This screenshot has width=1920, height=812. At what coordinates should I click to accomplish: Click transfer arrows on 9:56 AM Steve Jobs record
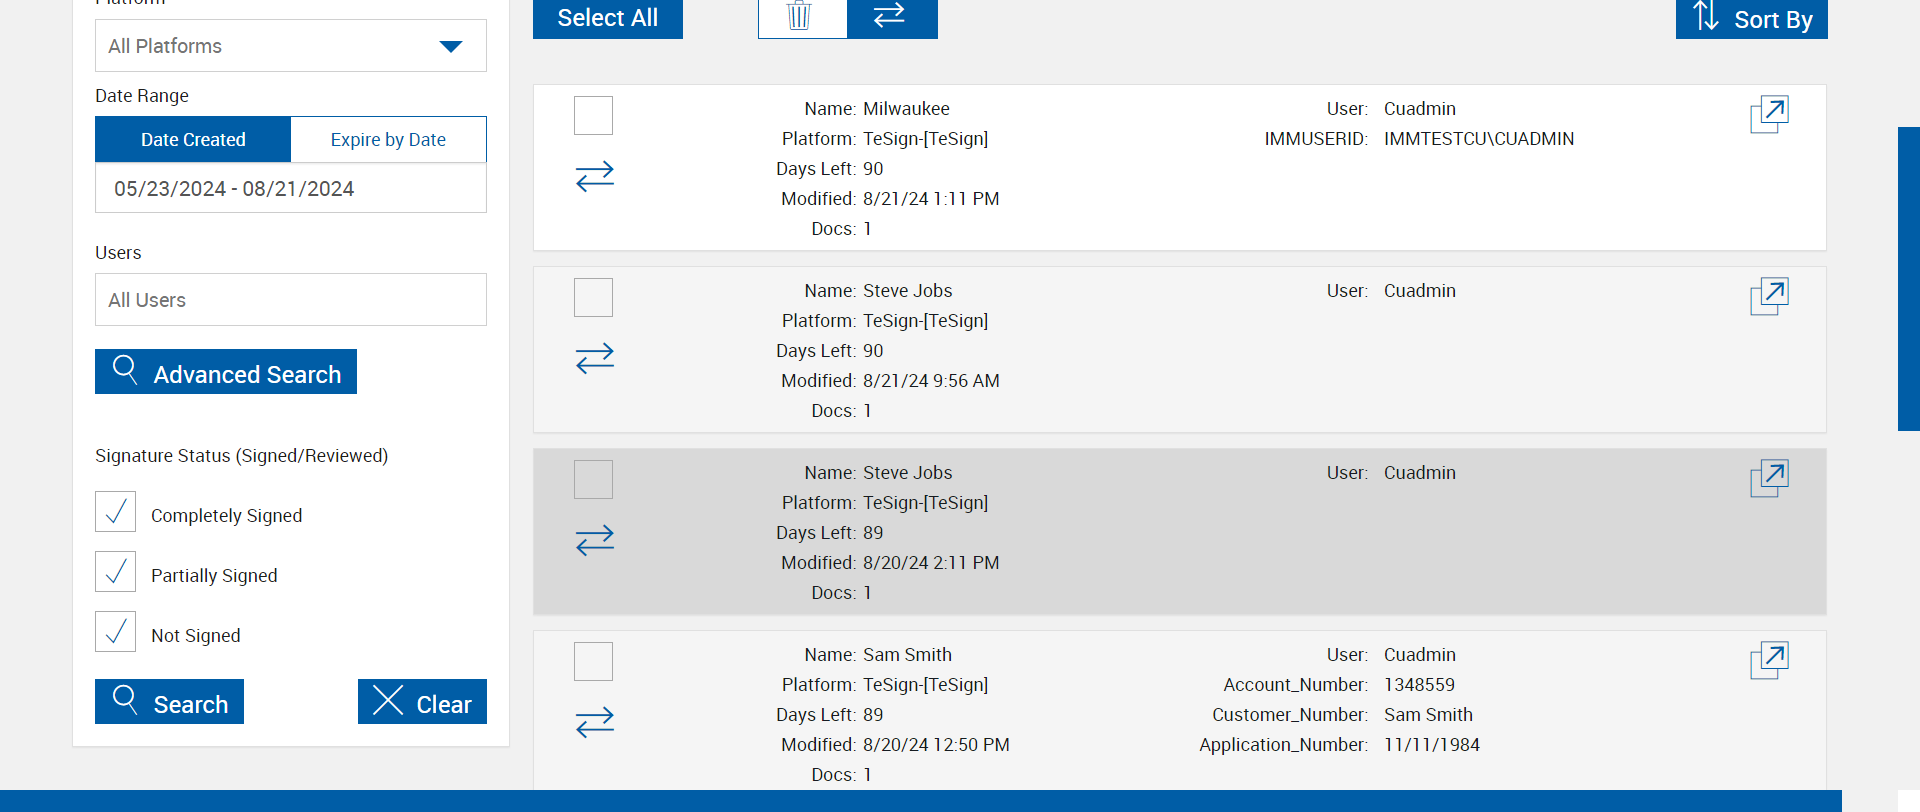coord(595,359)
